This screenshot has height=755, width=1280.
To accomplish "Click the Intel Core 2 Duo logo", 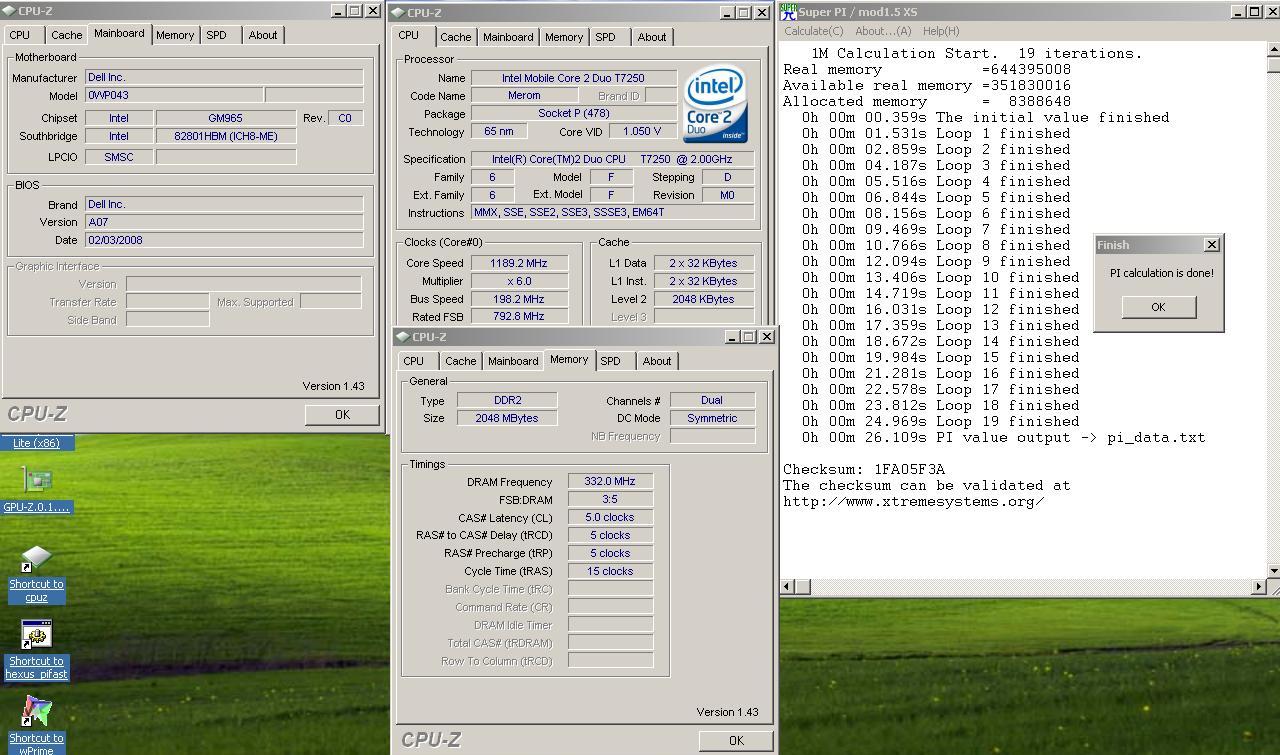I will [715, 104].
